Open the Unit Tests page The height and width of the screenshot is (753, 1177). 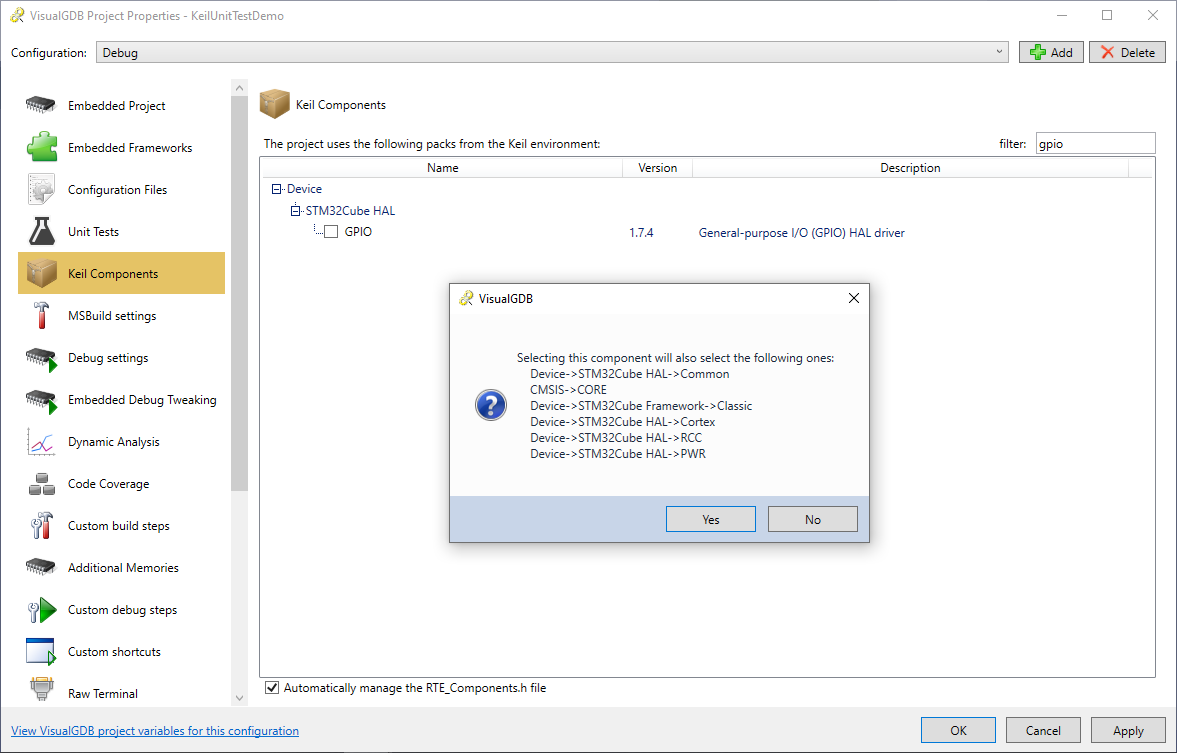[x=122, y=231]
